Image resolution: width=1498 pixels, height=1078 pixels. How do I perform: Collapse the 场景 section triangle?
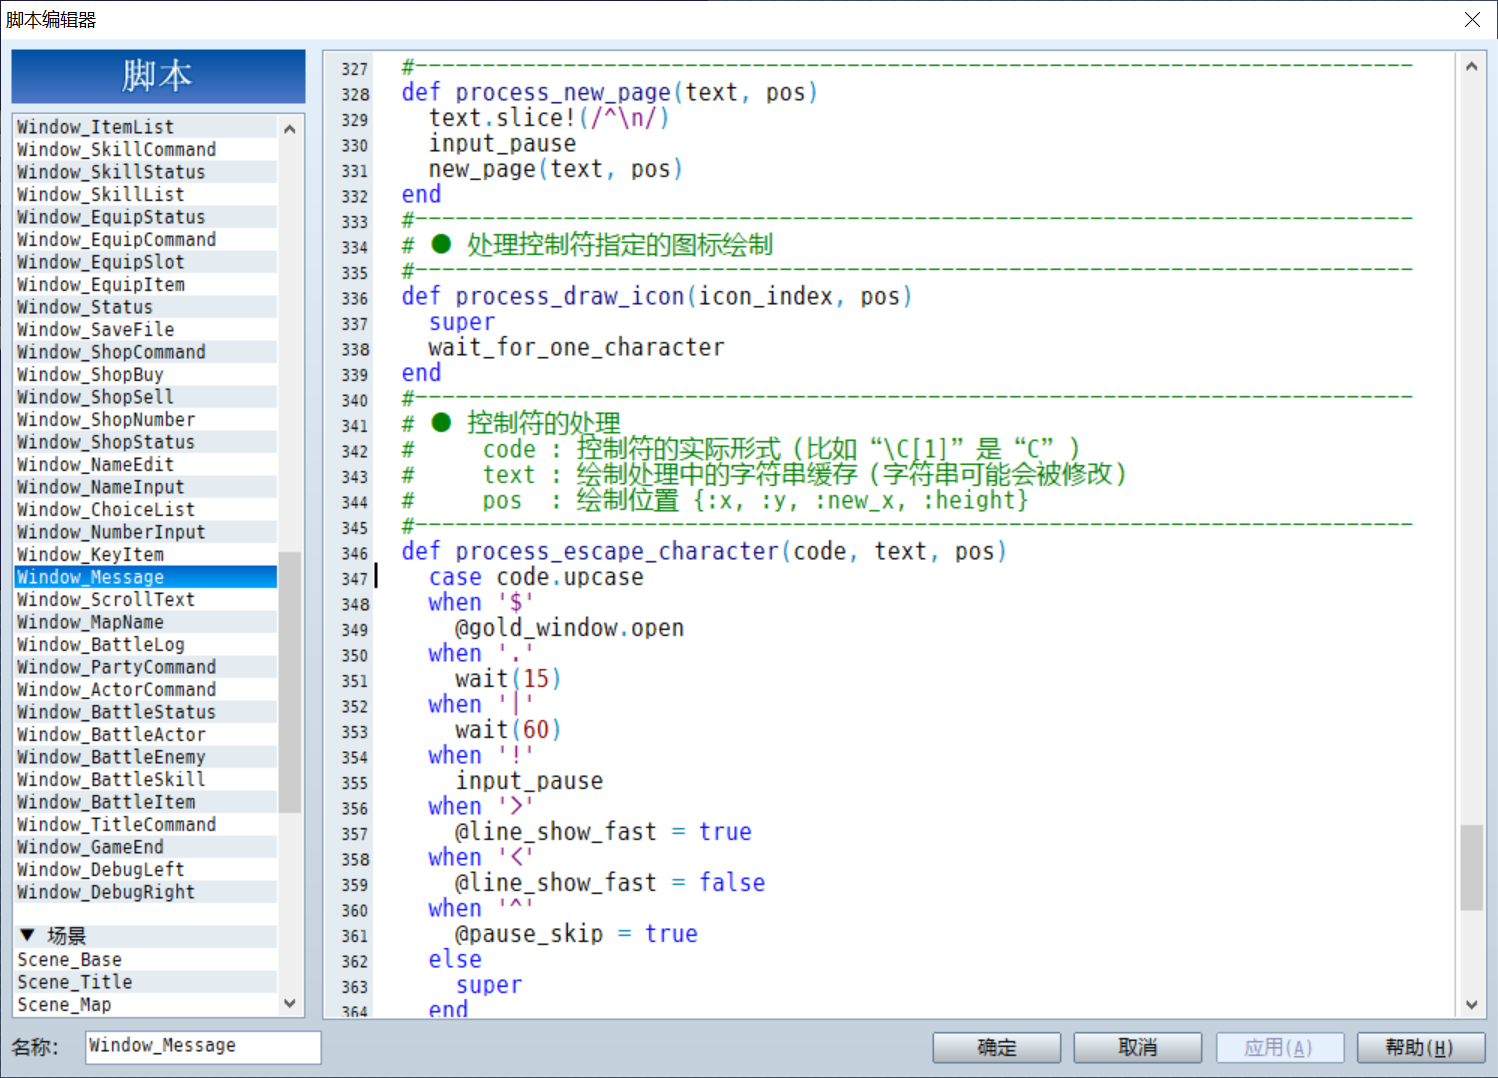(27, 935)
